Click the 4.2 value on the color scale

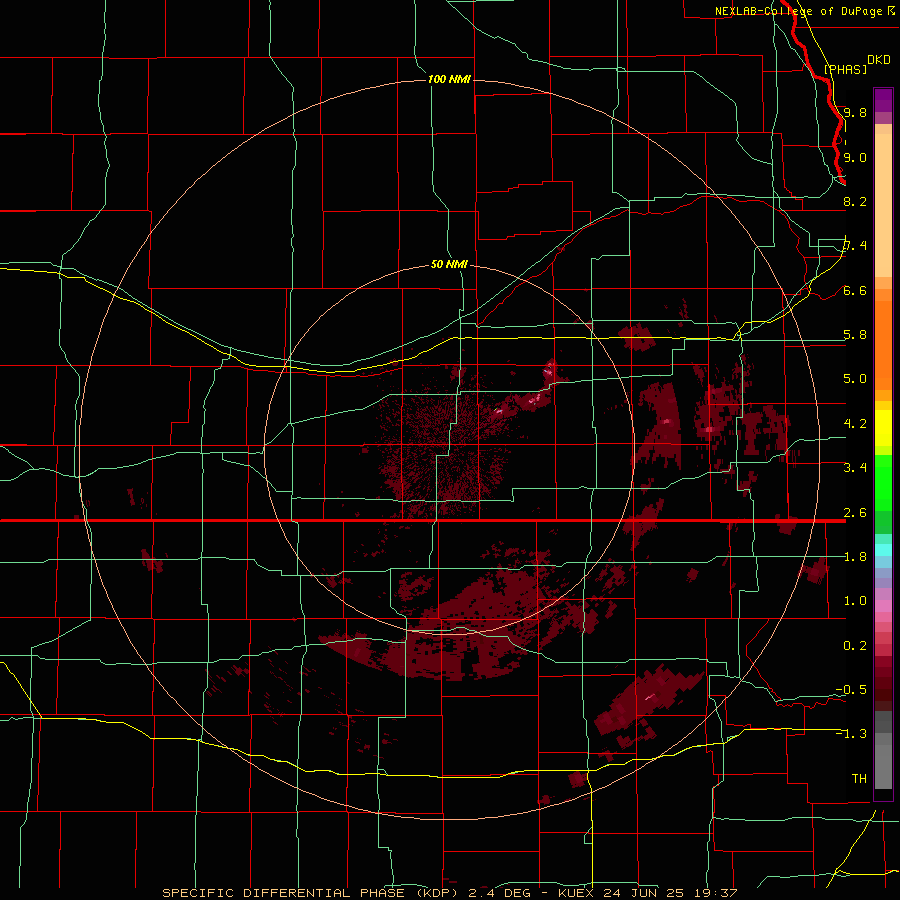click(x=855, y=424)
